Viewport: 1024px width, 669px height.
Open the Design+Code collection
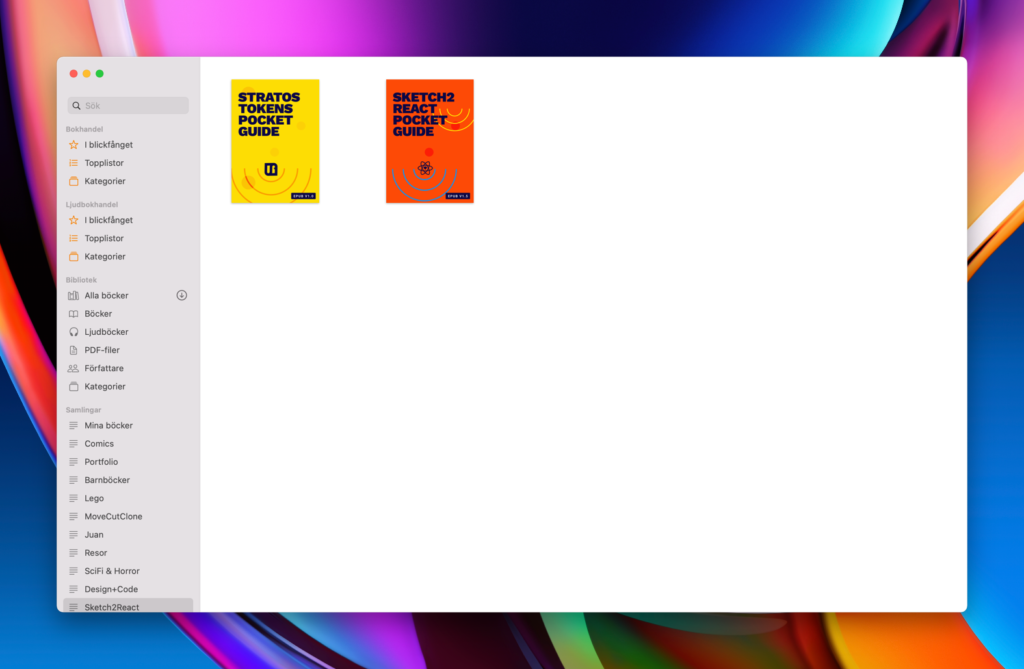point(111,590)
